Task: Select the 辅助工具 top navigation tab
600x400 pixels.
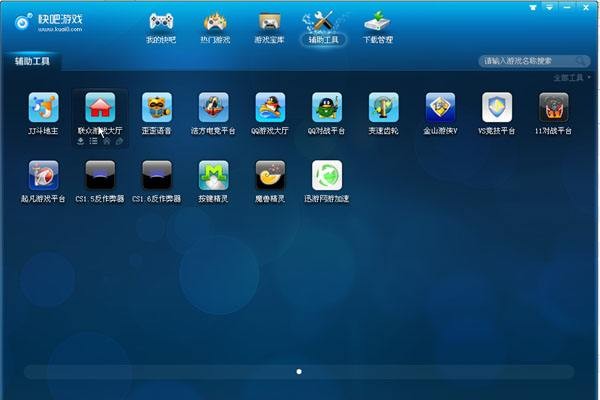Action: point(324,28)
